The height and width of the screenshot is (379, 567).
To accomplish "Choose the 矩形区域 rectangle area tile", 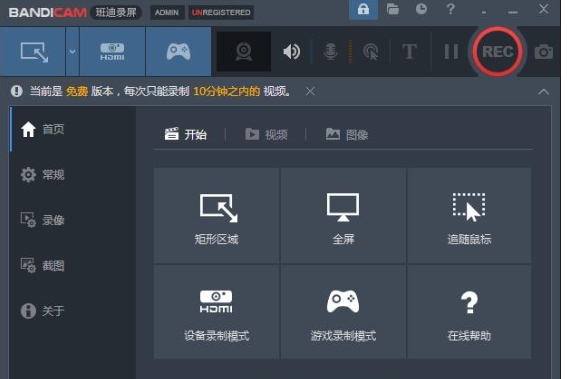I will coord(217,216).
